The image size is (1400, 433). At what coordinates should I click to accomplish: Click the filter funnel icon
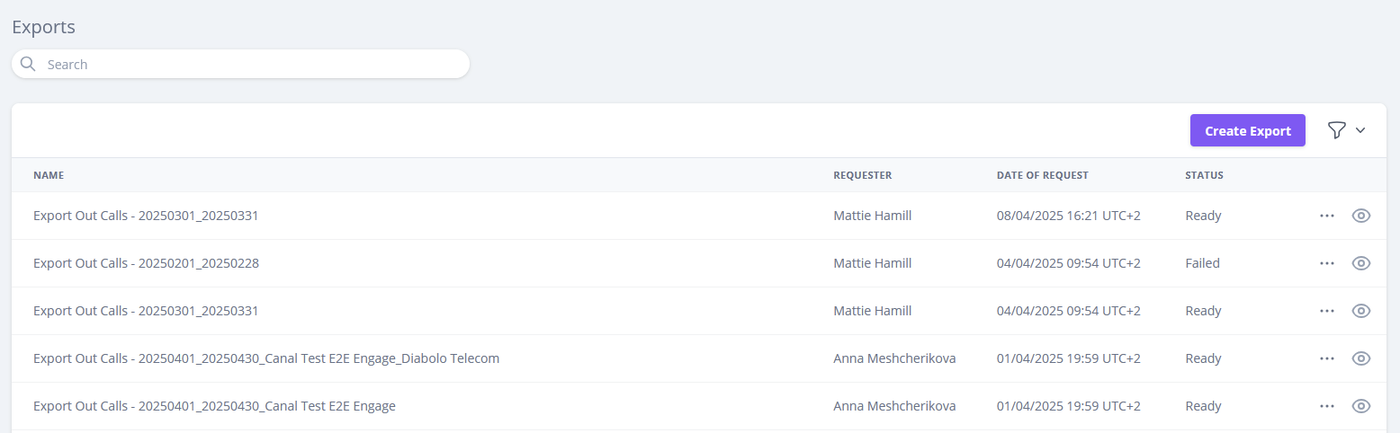(x=1336, y=130)
